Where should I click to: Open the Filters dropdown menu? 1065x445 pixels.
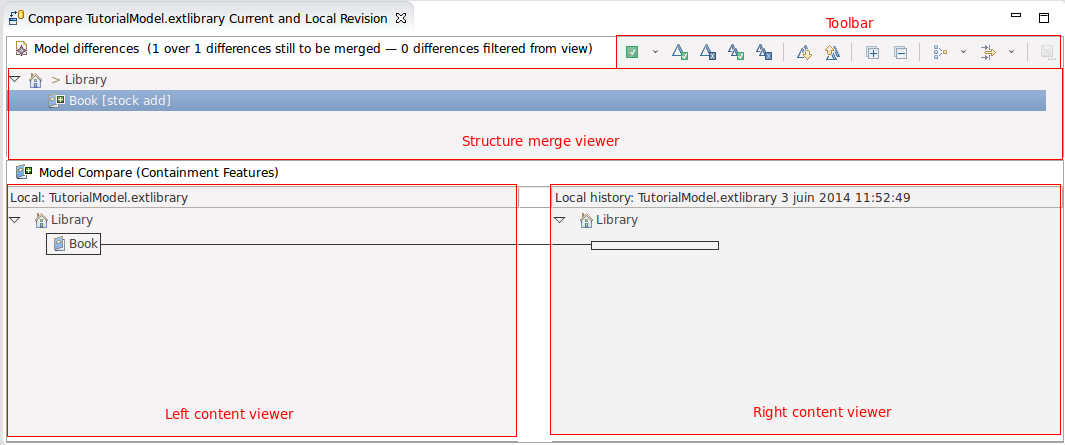click(x=1011, y=52)
